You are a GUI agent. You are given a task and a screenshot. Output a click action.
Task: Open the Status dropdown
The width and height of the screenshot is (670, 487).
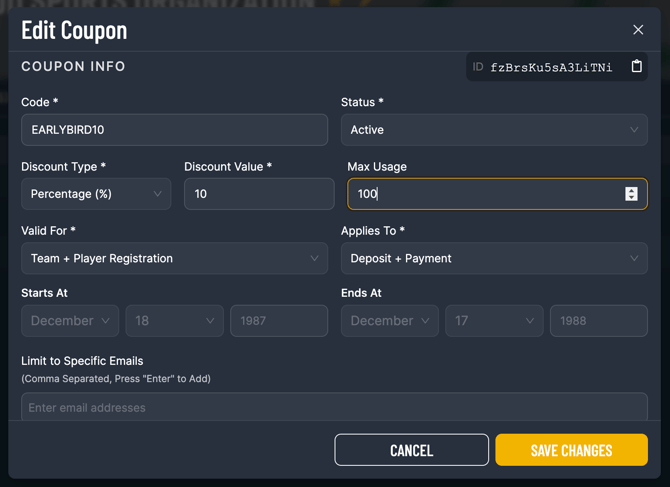494,130
